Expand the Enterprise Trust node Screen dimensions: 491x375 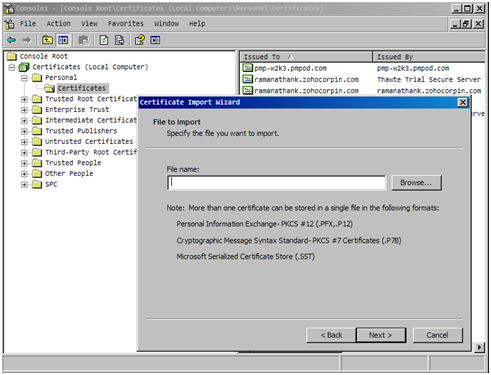[24, 110]
